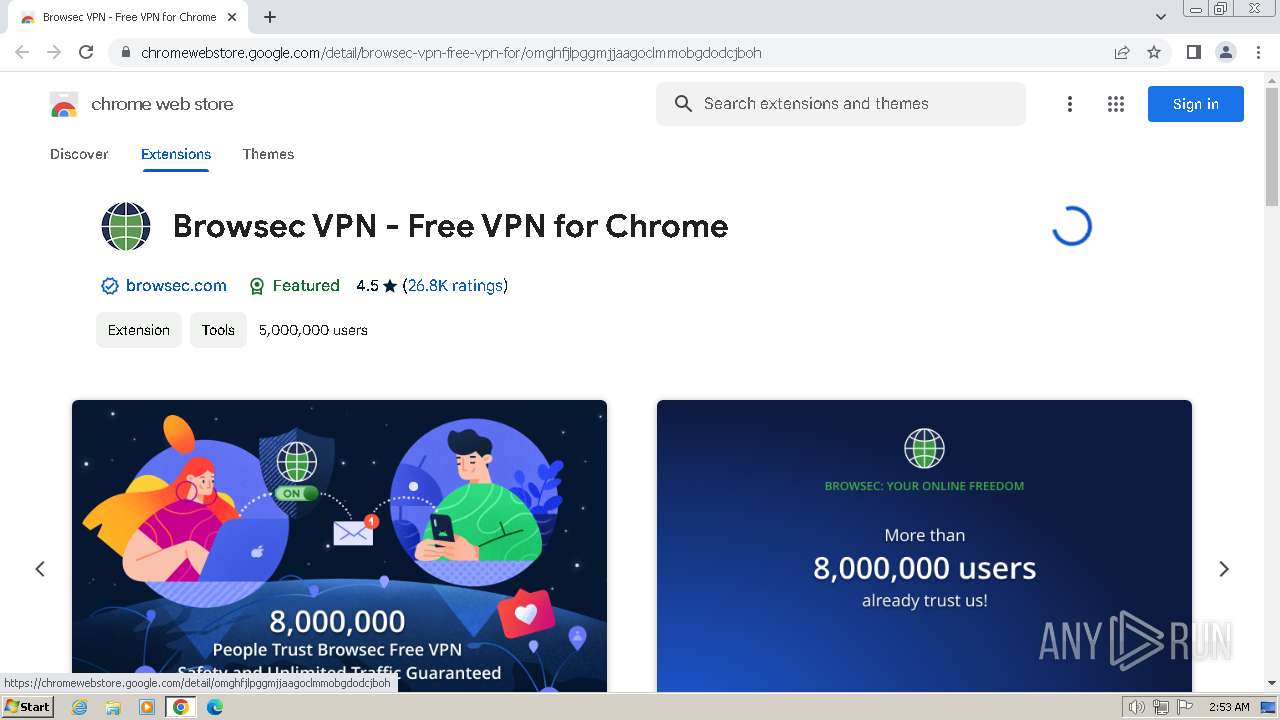Open the Chrome customize menu dots
Image resolution: width=1280 pixels, height=720 pixels.
(x=1259, y=52)
